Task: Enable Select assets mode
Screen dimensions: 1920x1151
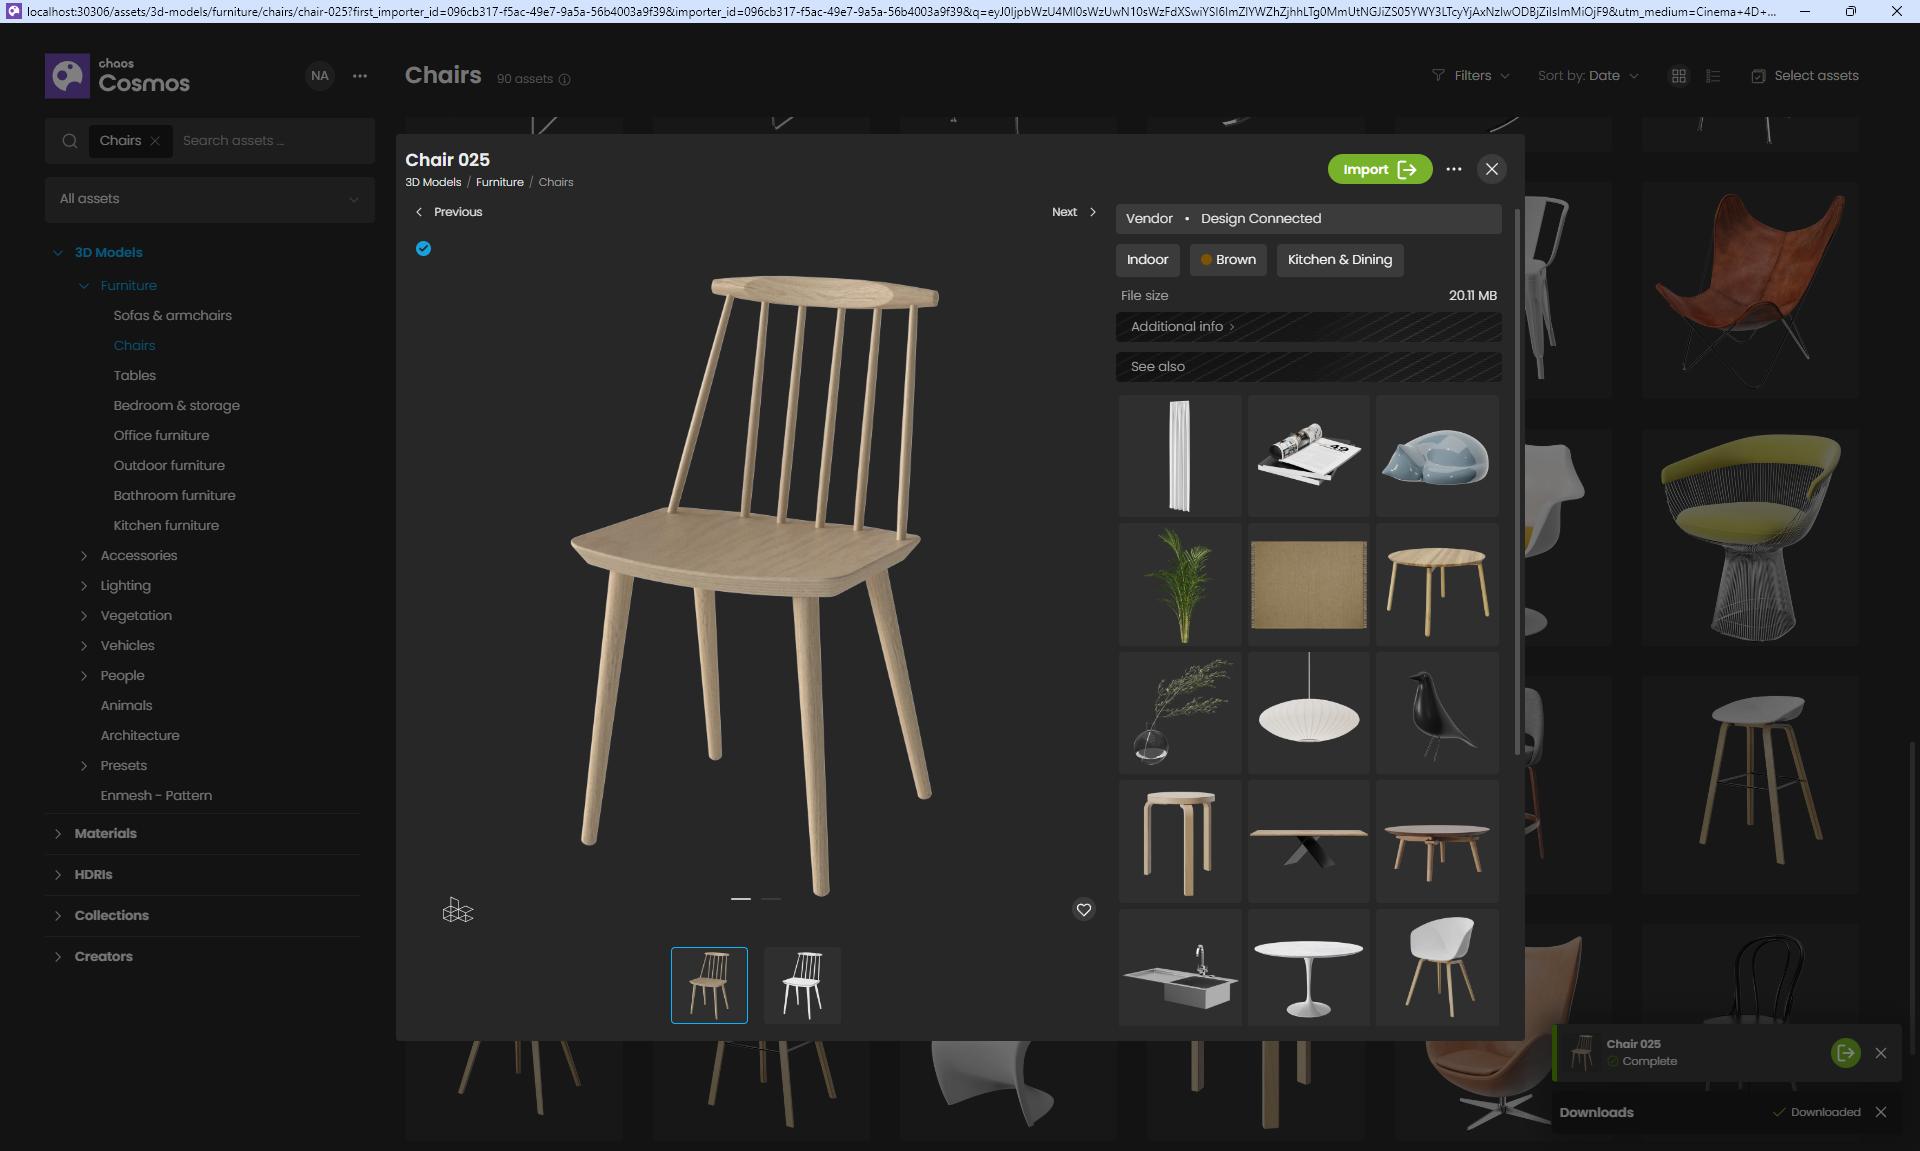Action: click(x=1805, y=76)
